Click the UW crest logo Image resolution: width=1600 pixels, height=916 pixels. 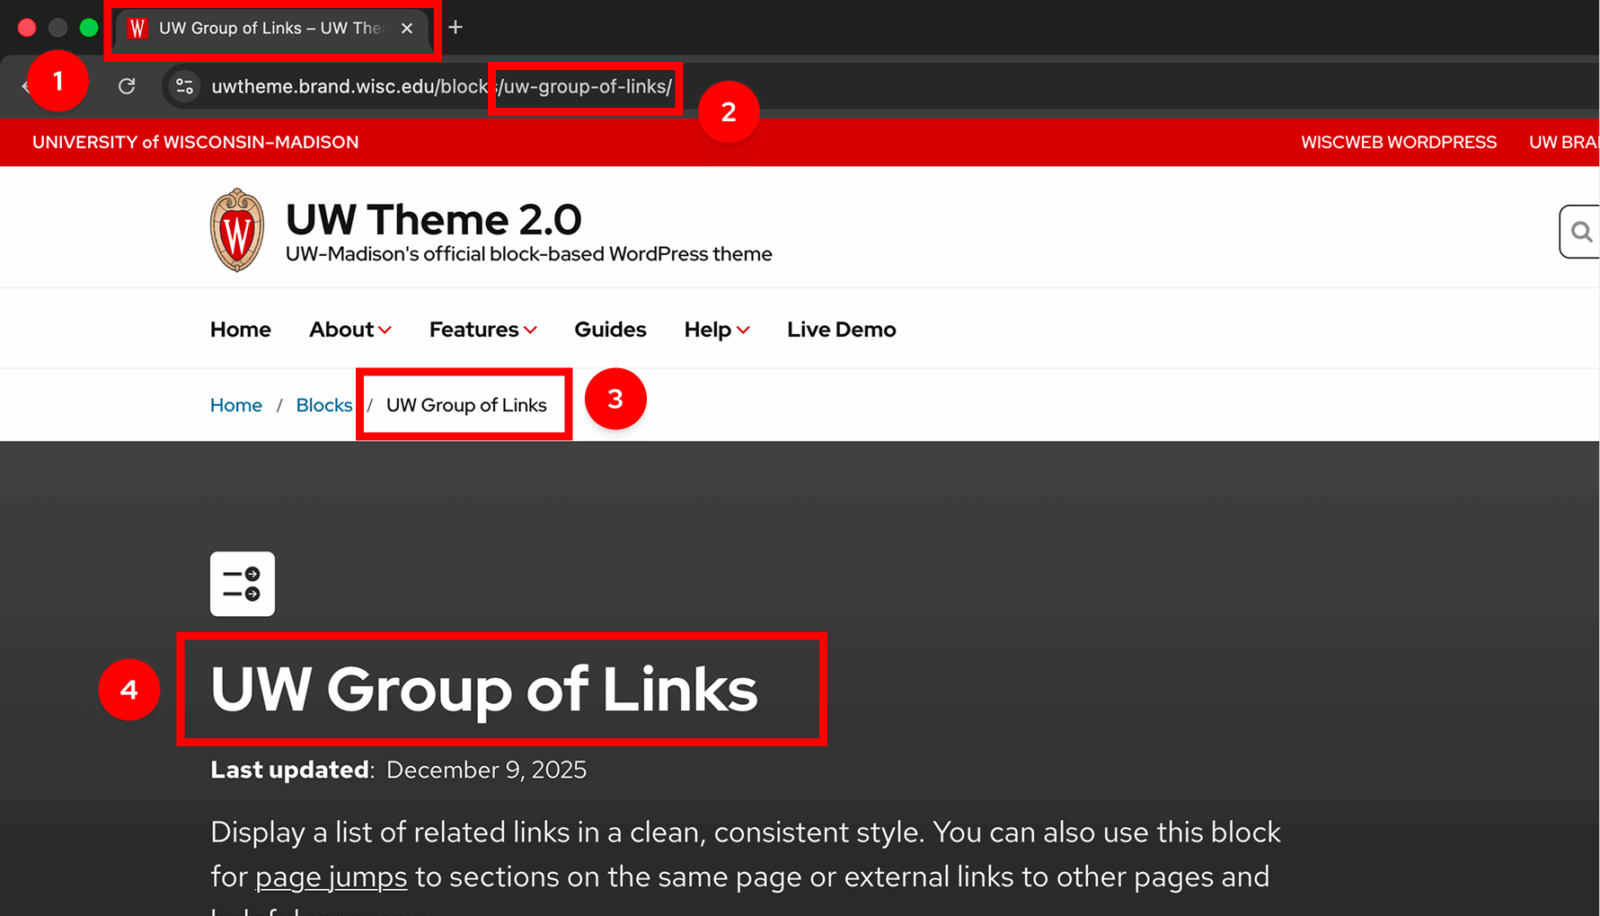237,228
